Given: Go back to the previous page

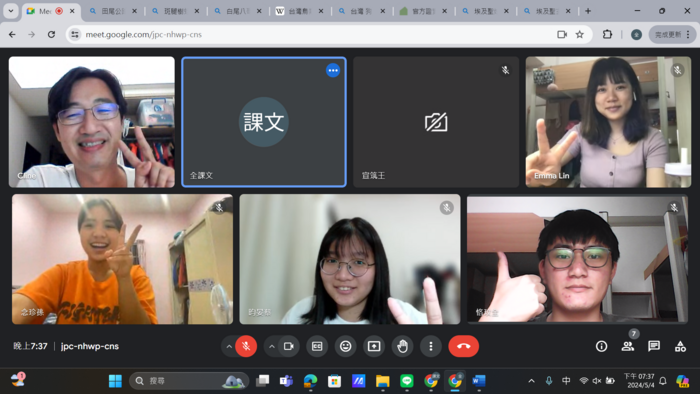Looking at the screenshot, I should tap(12, 34).
